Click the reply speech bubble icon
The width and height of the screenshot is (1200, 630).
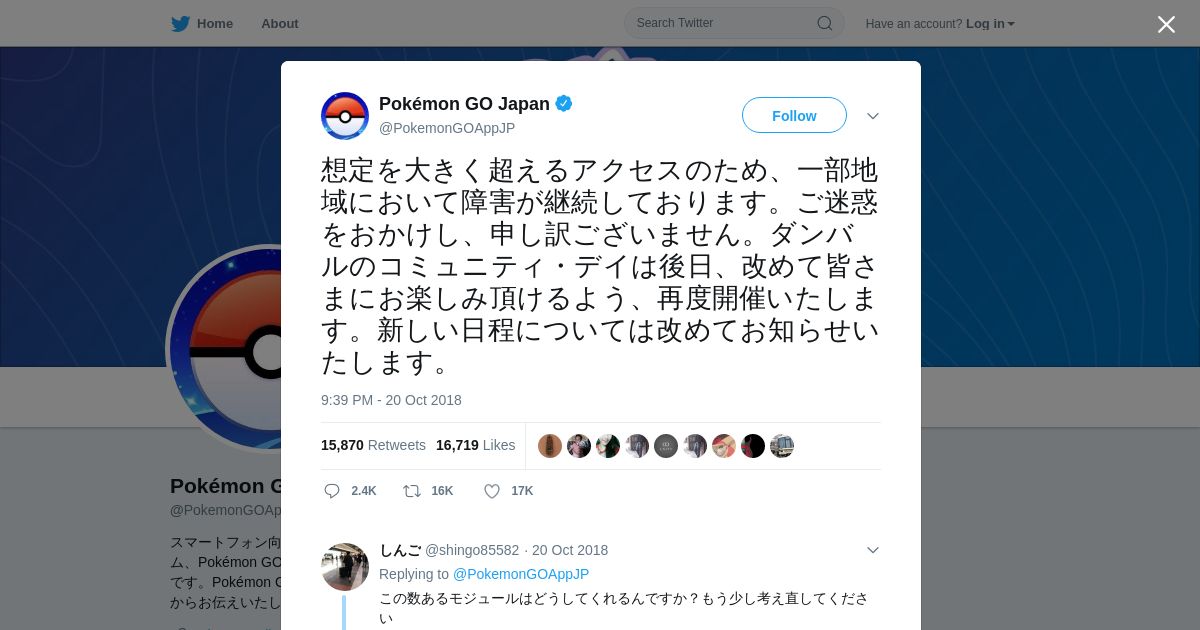point(333,491)
